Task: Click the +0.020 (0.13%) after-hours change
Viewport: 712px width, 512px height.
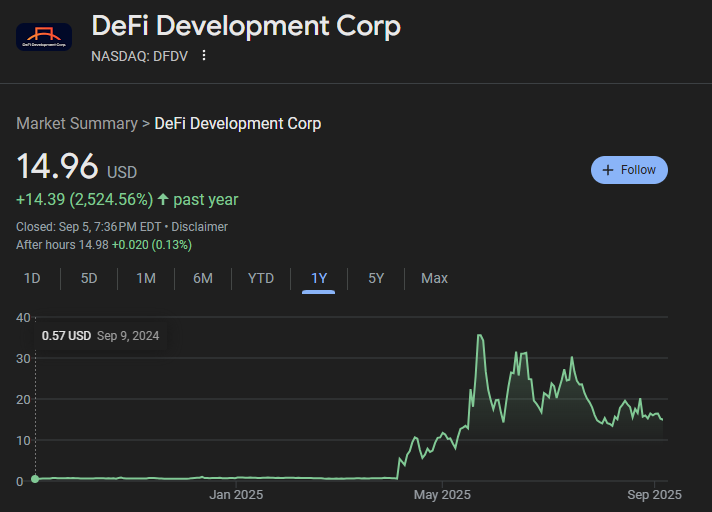Action: (152, 245)
